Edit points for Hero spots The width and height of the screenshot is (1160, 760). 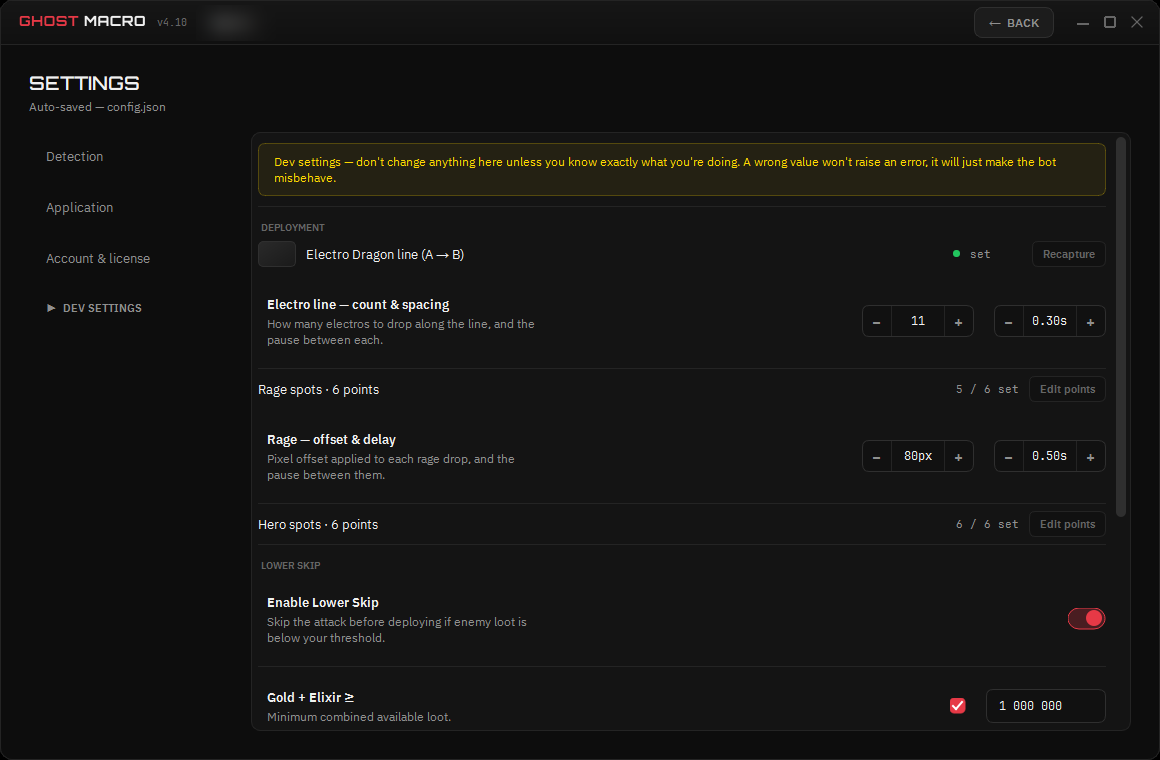coord(1067,524)
